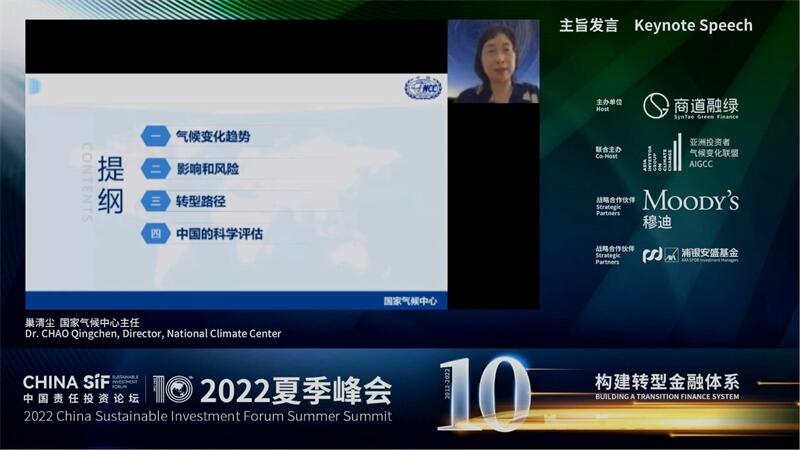Click the AIGCC bar-chart logo
800x450 pixels.
coord(662,153)
